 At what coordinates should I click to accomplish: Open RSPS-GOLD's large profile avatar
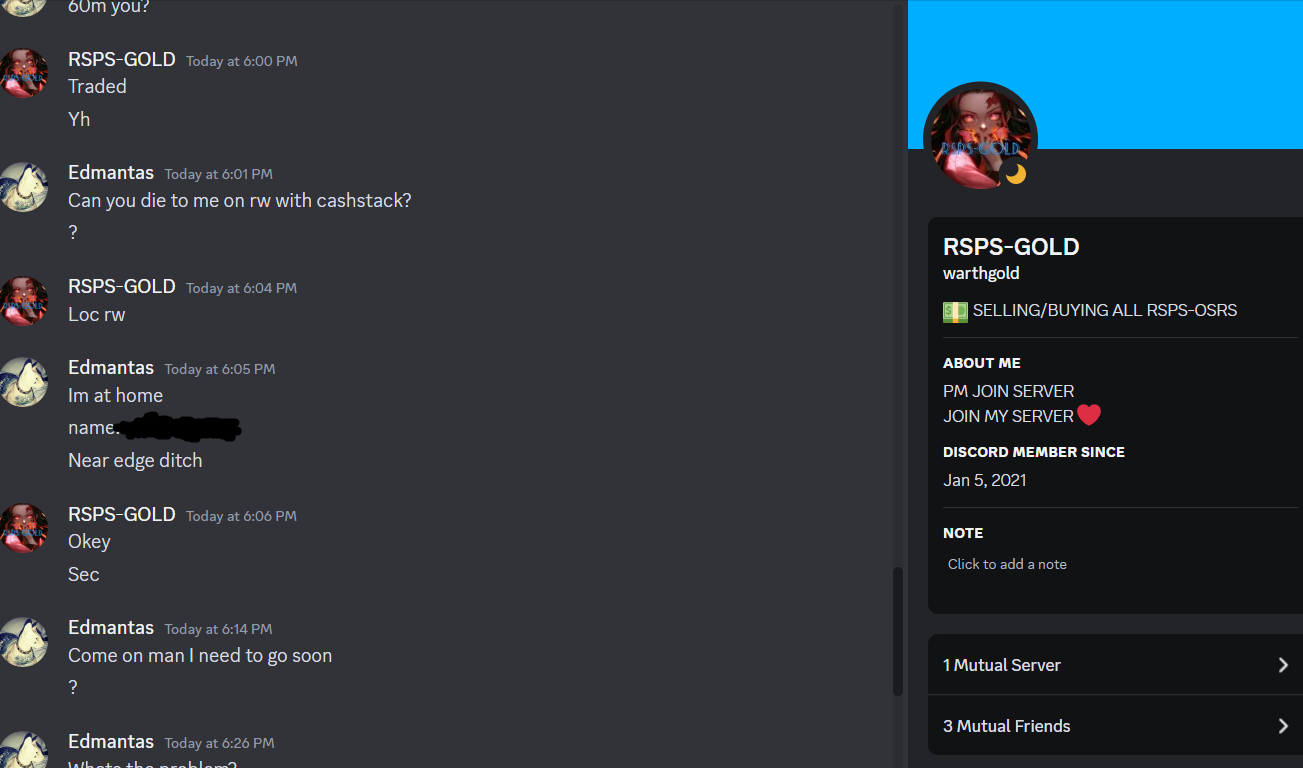[x=980, y=138]
